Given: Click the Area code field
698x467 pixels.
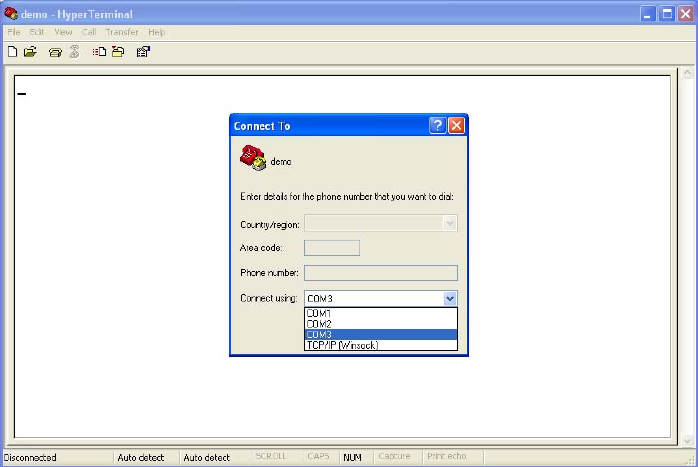Looking at the screenshot, I should (332, 248).
